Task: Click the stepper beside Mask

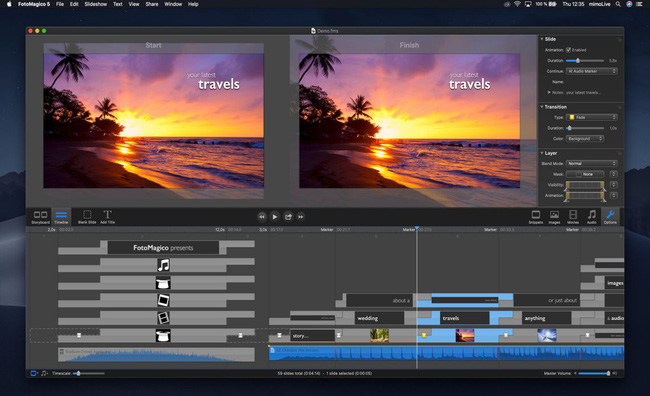Action: coord(614,174)
